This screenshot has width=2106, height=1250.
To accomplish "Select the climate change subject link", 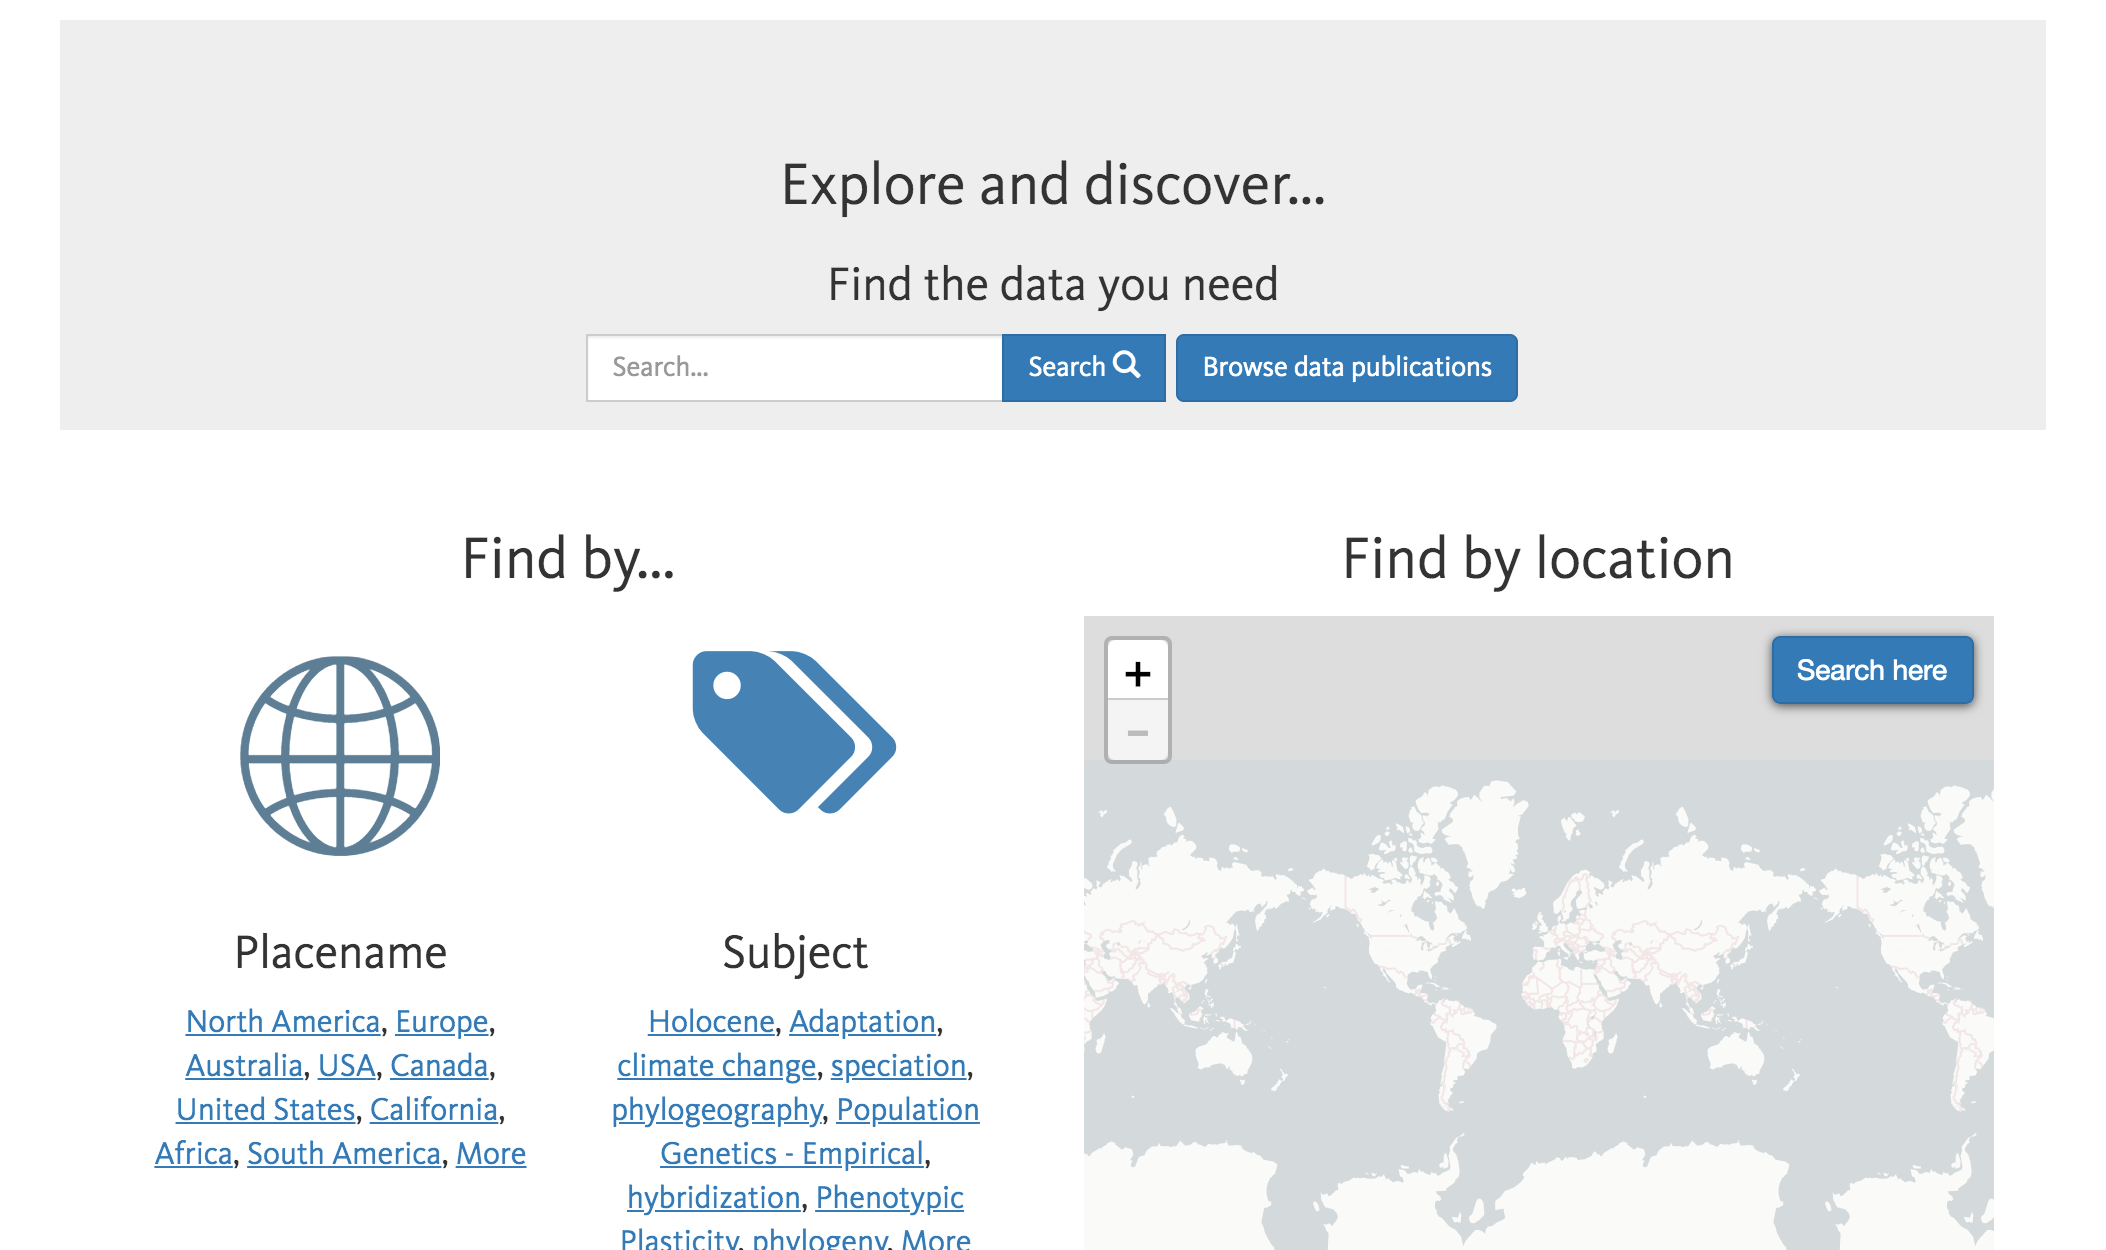I will point(716,1065).
